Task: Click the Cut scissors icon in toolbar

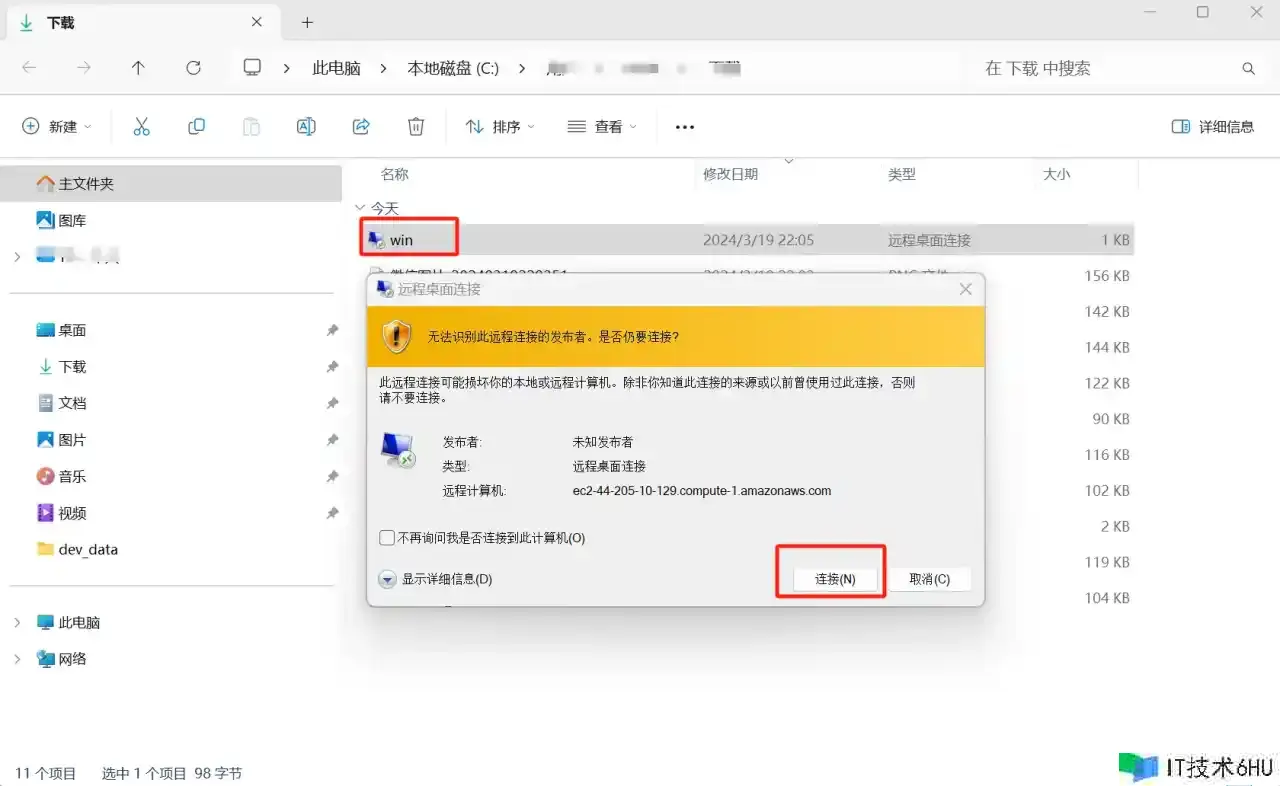Action: tap(141, 126)
